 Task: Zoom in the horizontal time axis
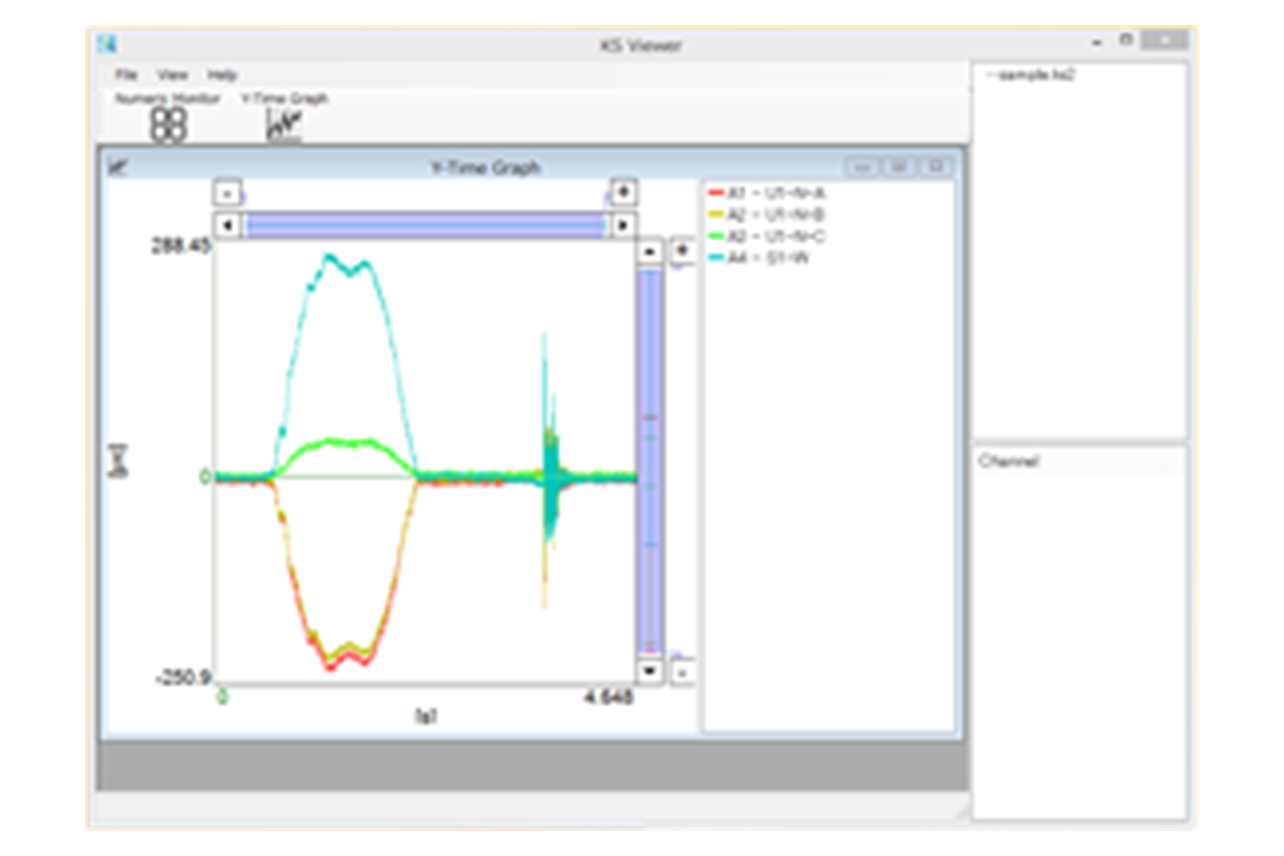click(x=624, y=192)
